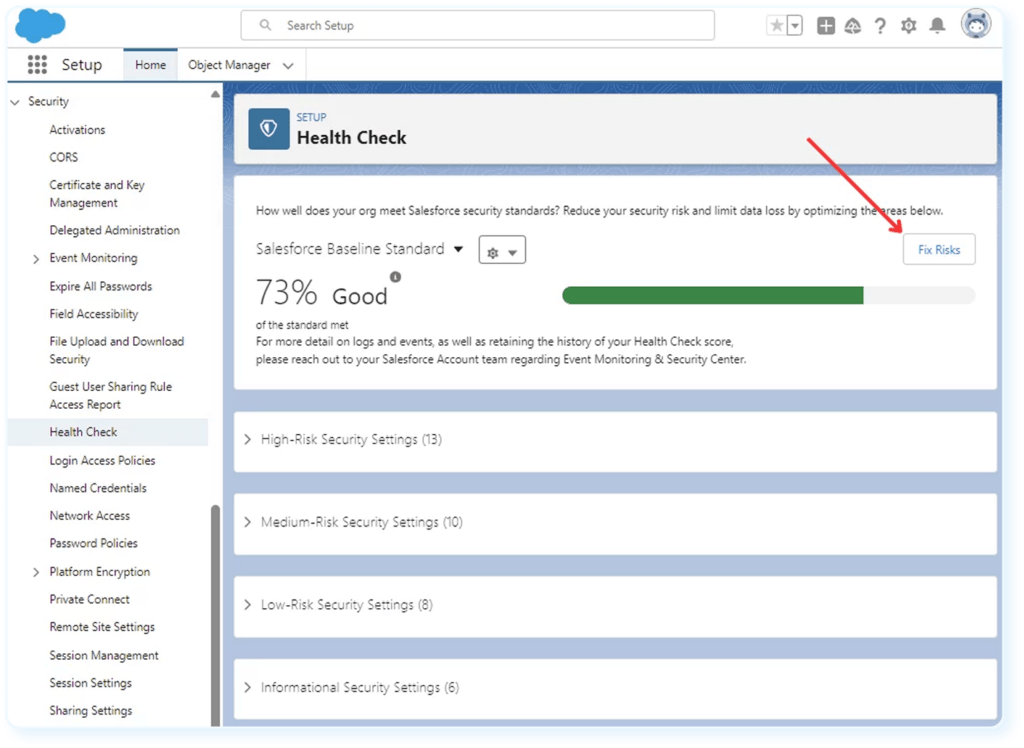Click the favorites star icon

click(776, 25)
